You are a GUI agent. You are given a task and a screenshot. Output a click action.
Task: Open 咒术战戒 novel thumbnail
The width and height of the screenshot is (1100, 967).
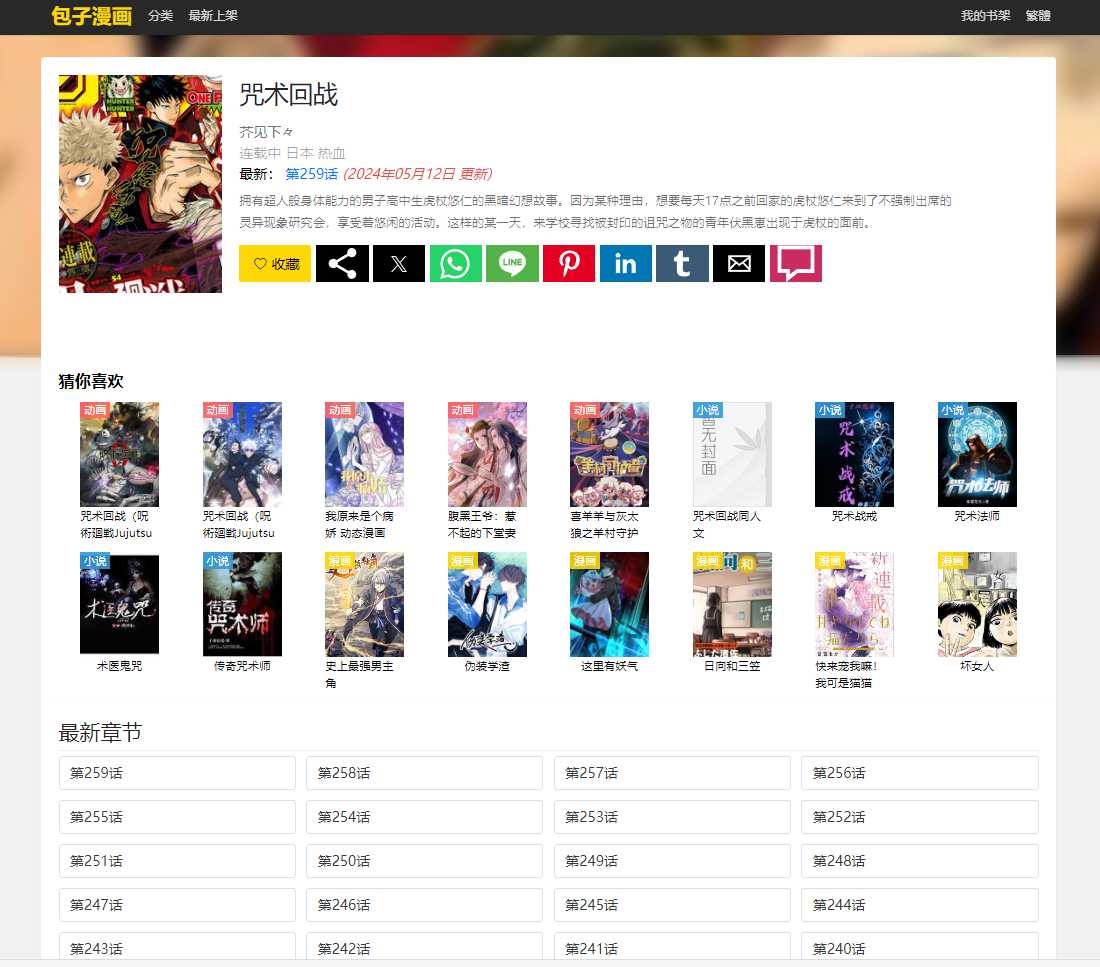tap(854, 454)
